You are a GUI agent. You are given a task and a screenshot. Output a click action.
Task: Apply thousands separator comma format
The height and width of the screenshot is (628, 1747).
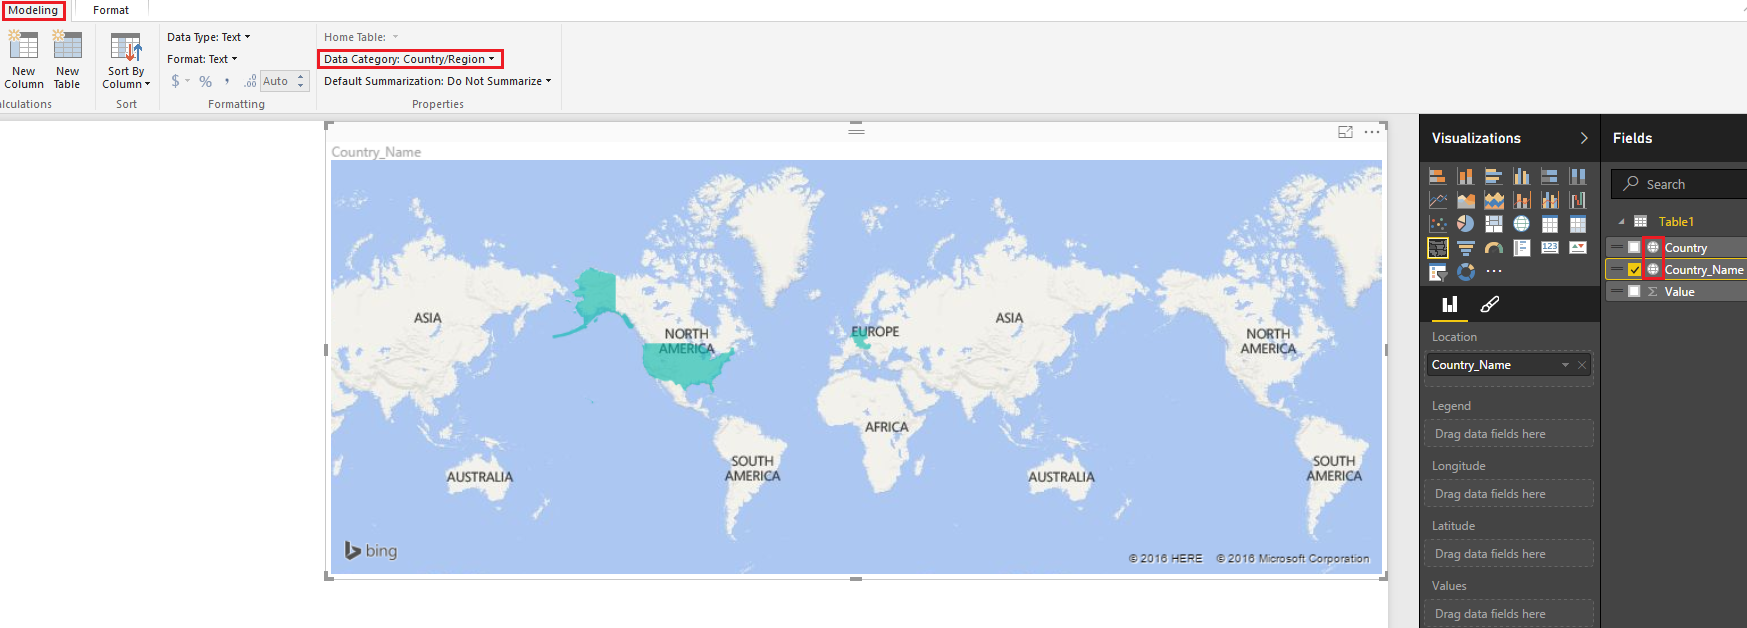click(x=227, y=81)
